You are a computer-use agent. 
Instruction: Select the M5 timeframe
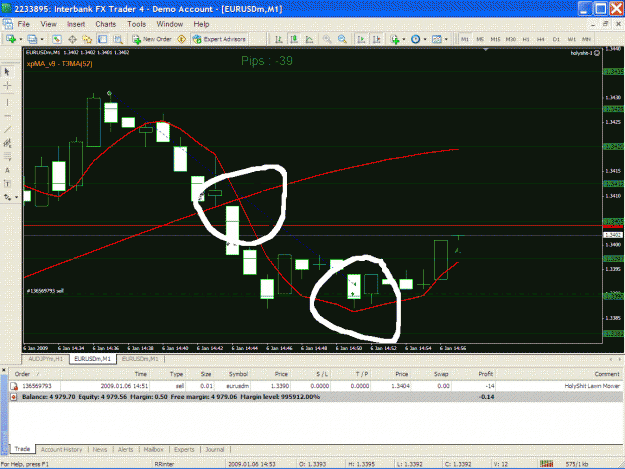[x=480, y=39]
